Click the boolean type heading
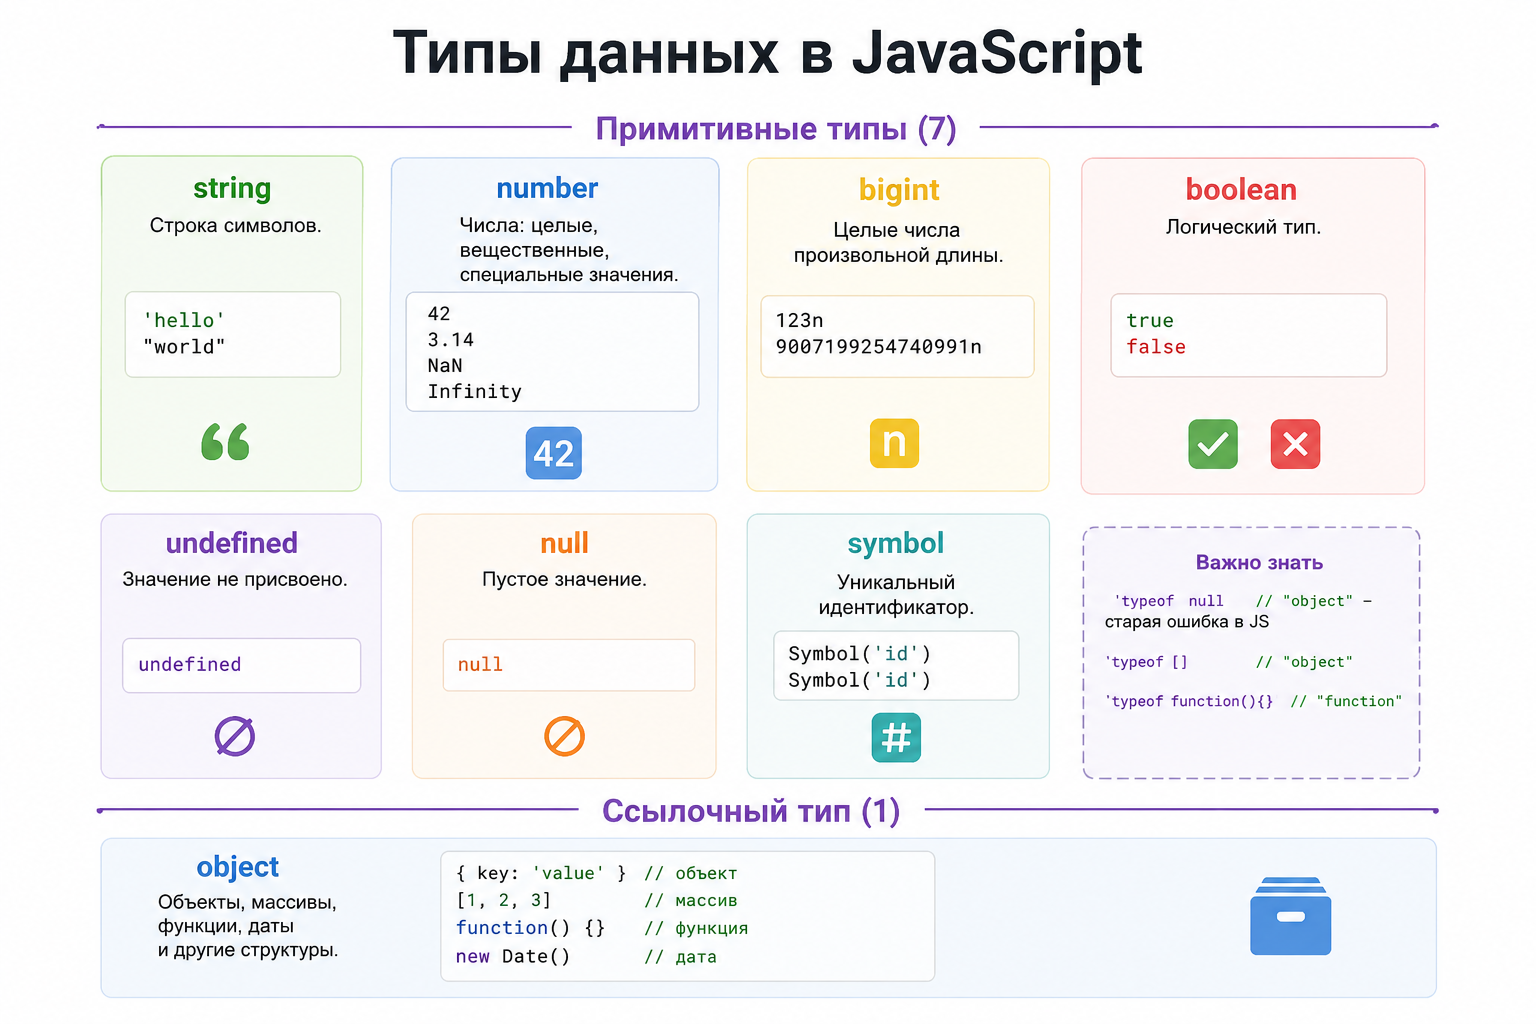This screenshot has width=1536, height=1024. pyautogui.click(x=1241, y=189)
